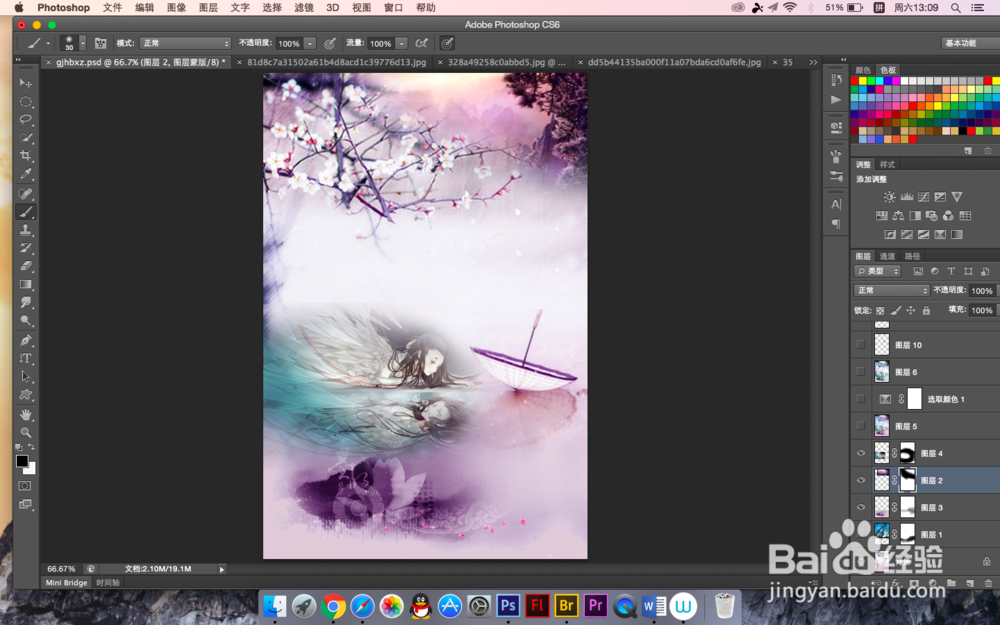
Task: Hide layer 图层 2
Action: point(861,480)
